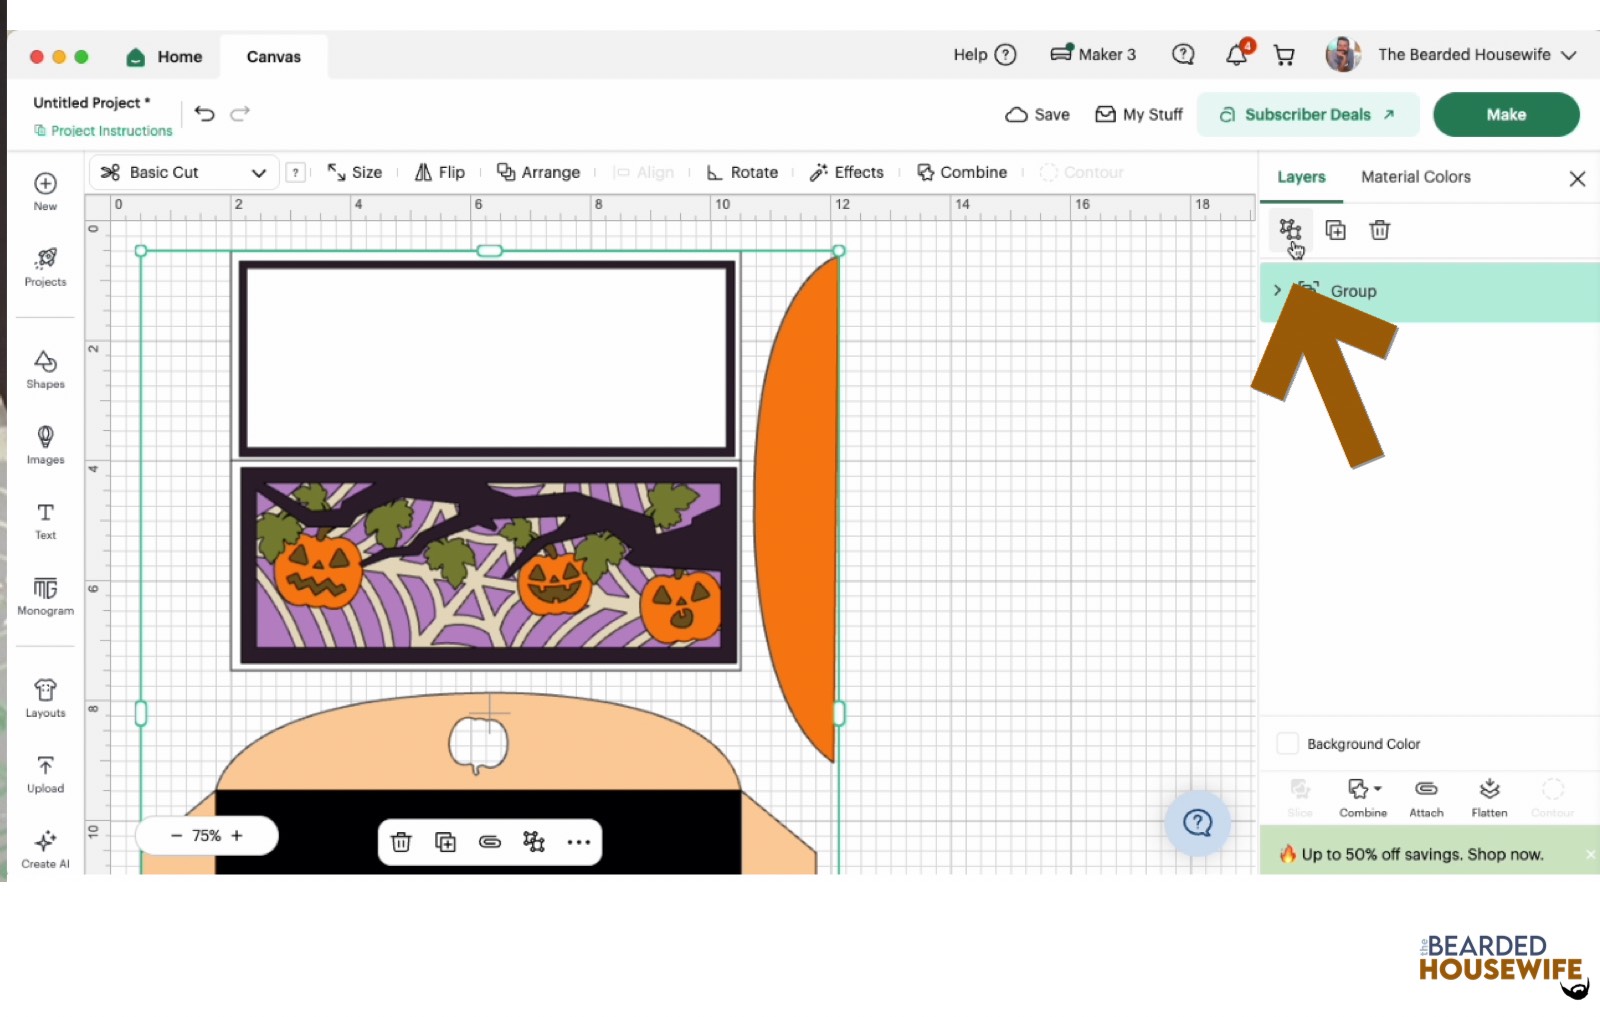Open the Basic Cut operation dropdown

184,172
